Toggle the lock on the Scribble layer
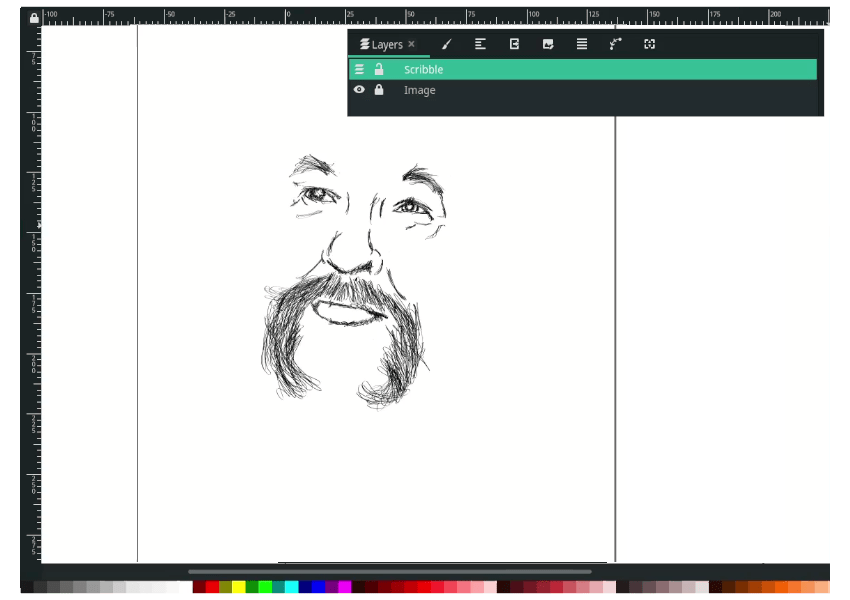This screenshot has height=600, width=850. pyautogui.click(x=379, y=69)
